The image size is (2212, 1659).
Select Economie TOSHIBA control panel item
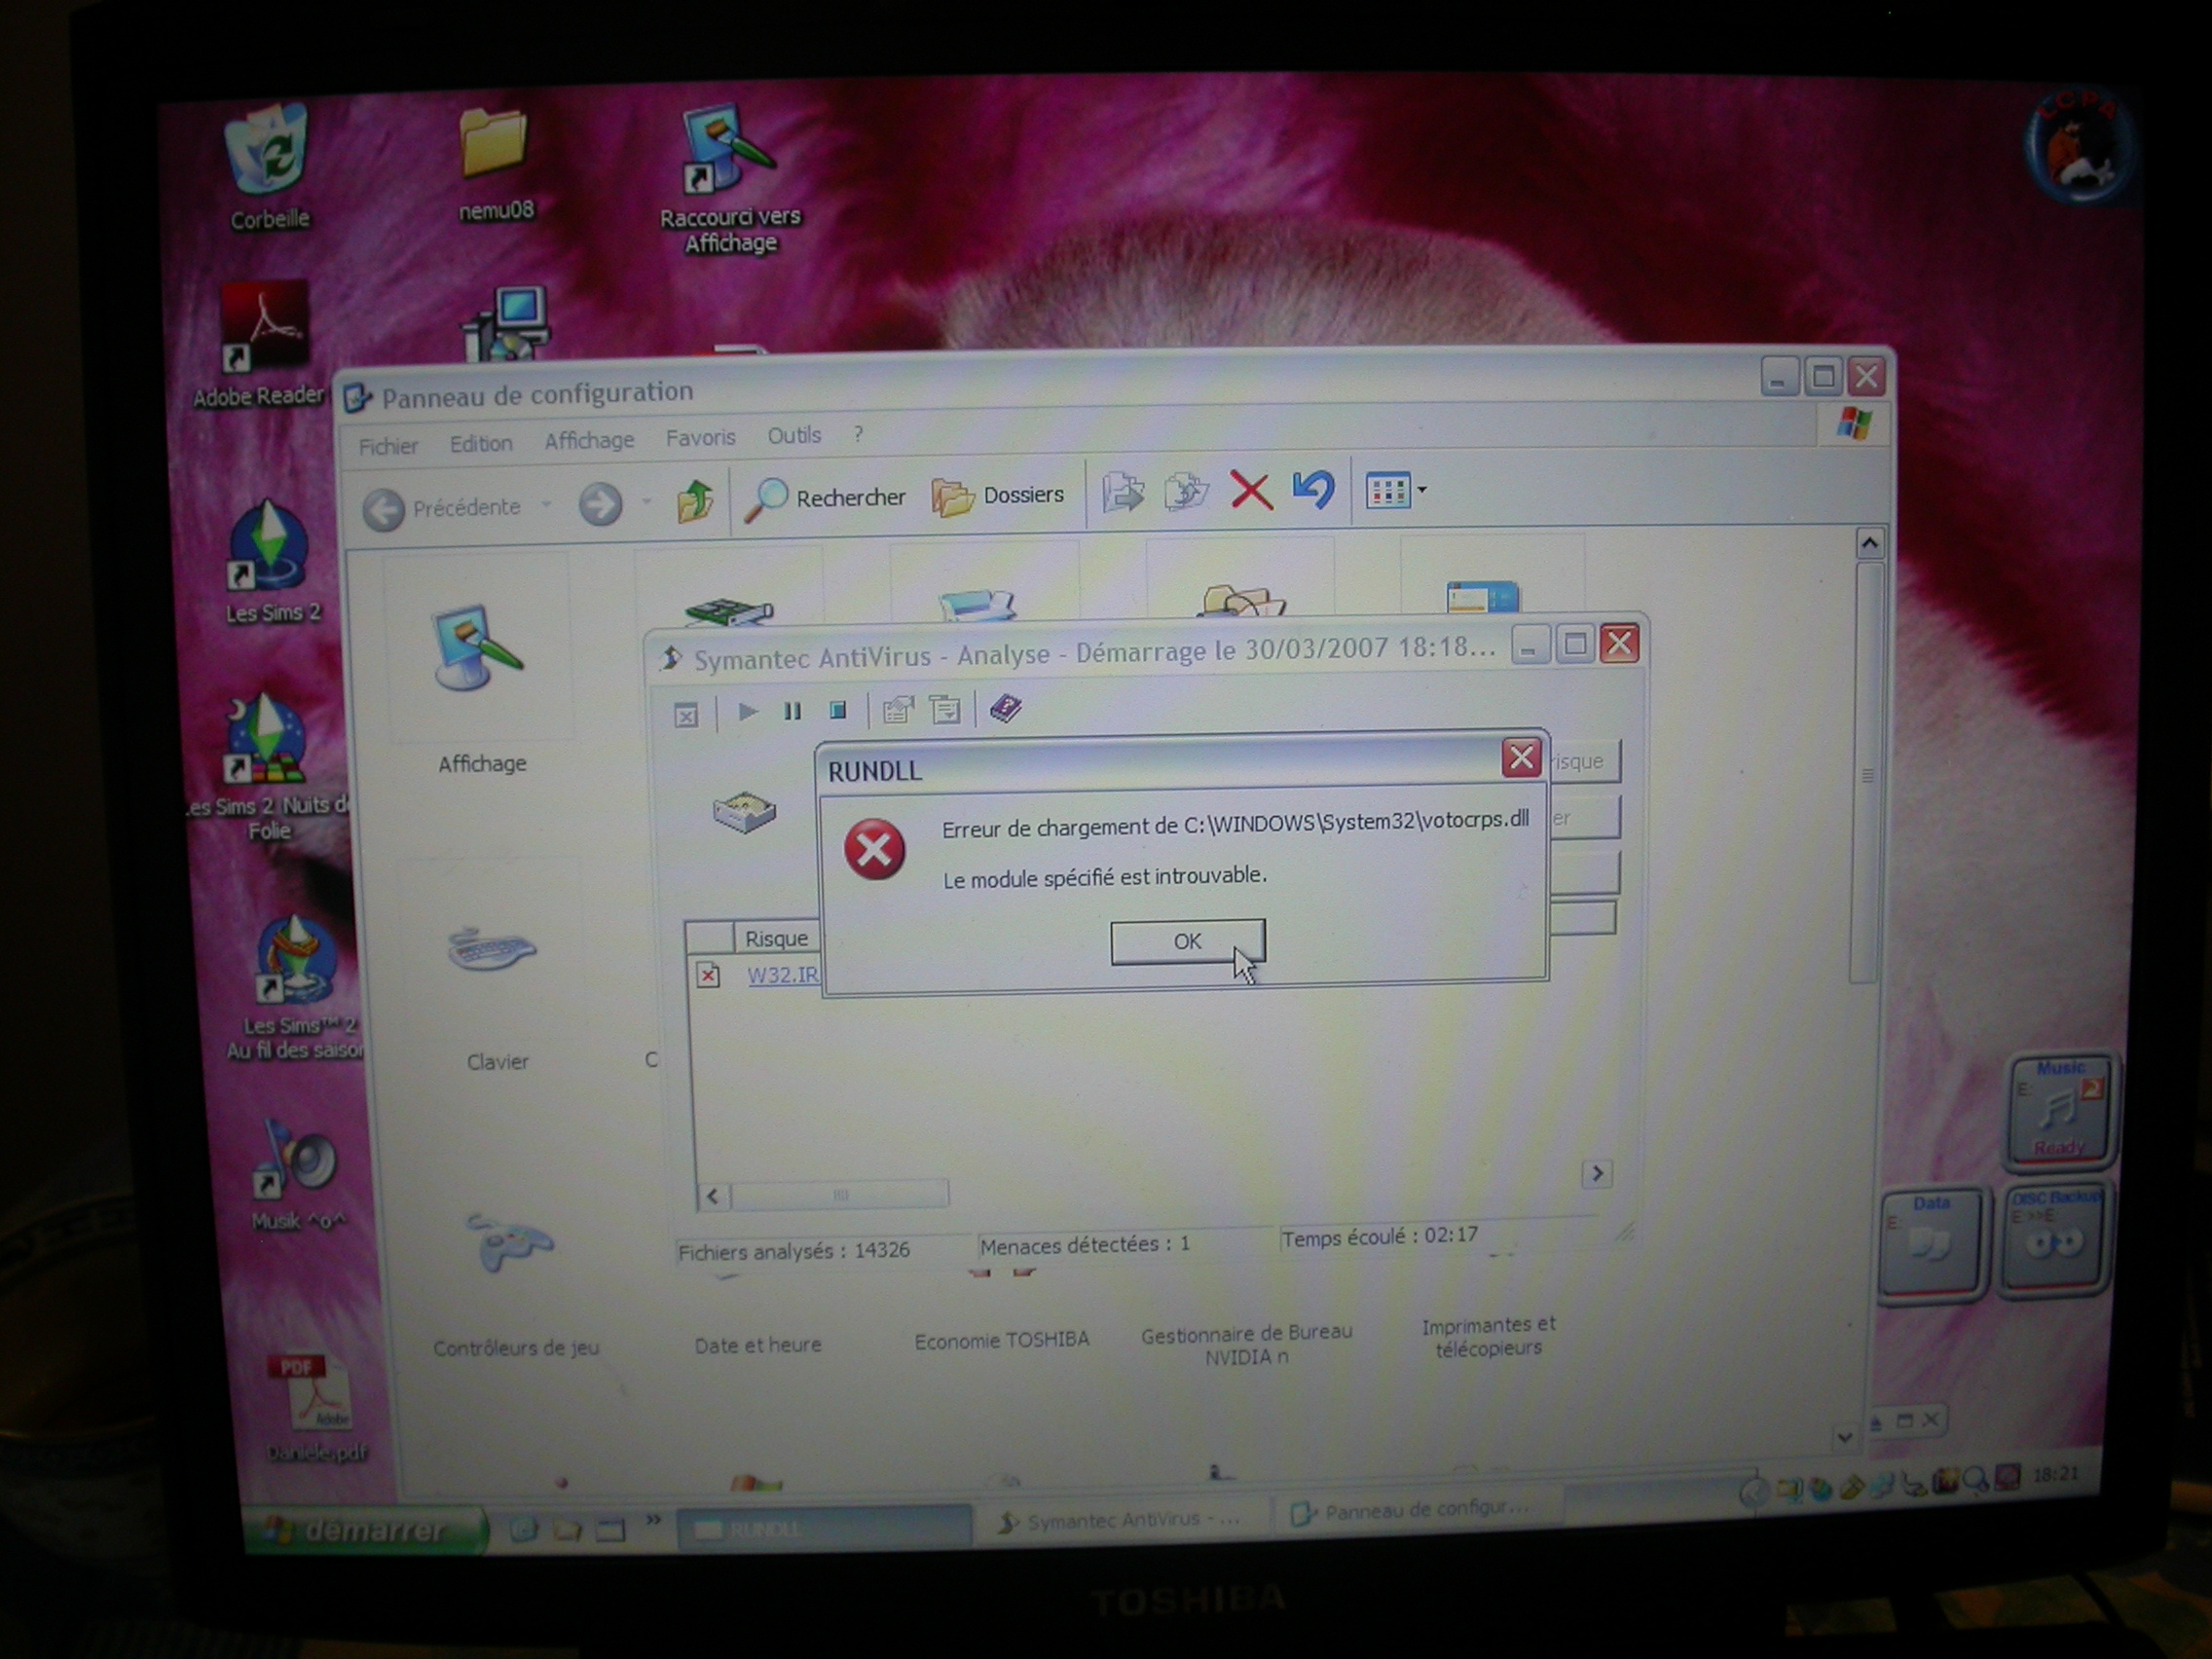tap(1001, 1339)
